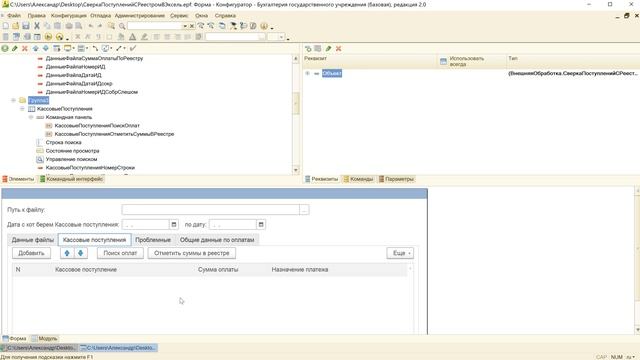Click the New document toolbar icon

click(x=6, y=26)
